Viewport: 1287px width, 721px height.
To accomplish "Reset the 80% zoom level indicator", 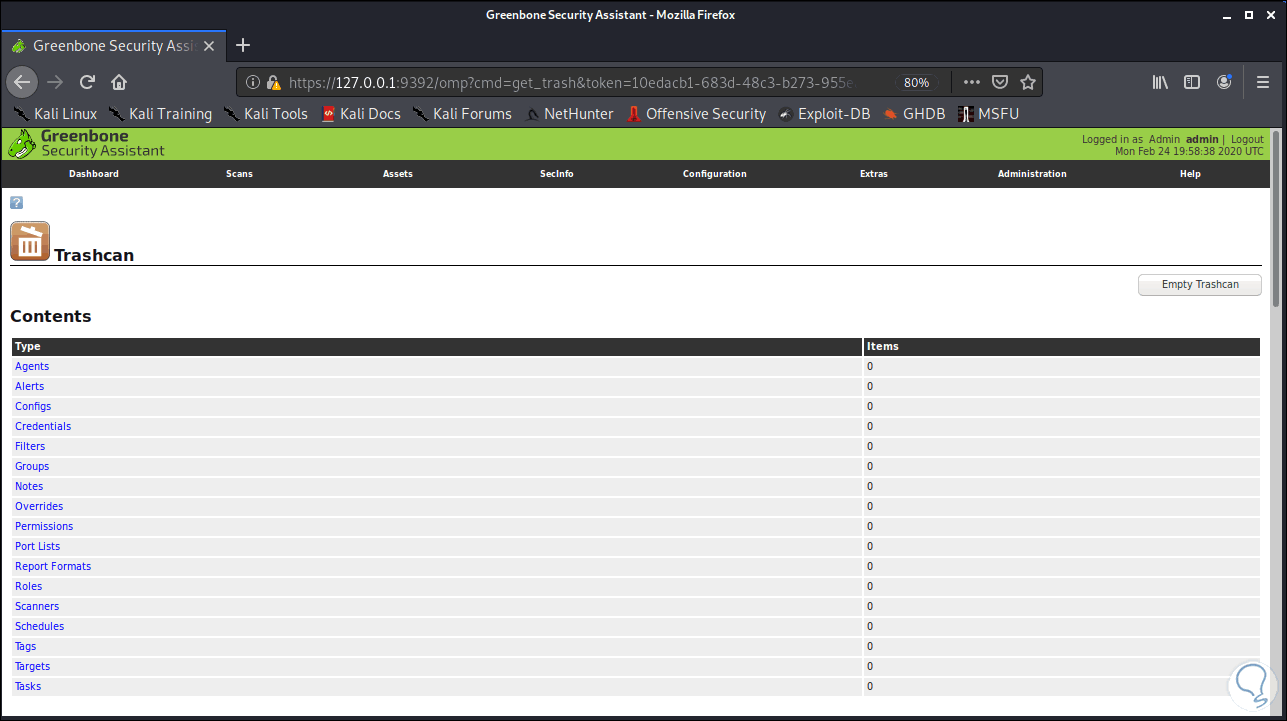I will [916, 82].
